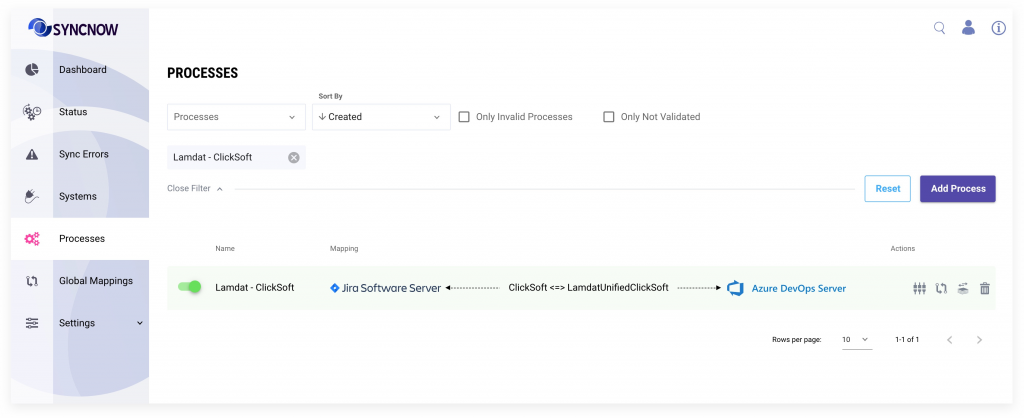Collapse the Close Filter section
The width and height of the screenshot is (1024, 418).
(195, 189)
